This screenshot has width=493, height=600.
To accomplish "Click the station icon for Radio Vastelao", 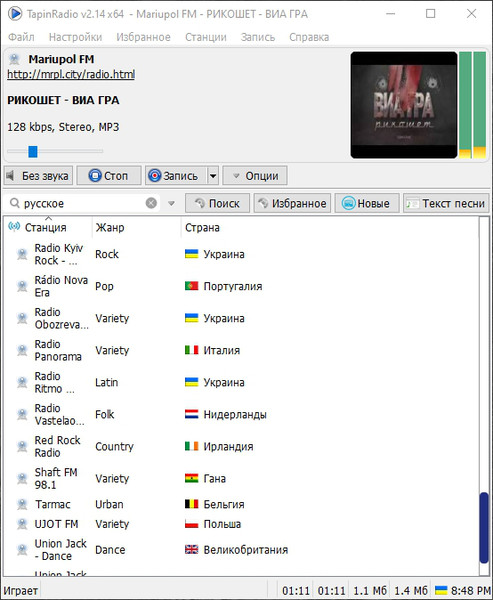I will point(22,414).
